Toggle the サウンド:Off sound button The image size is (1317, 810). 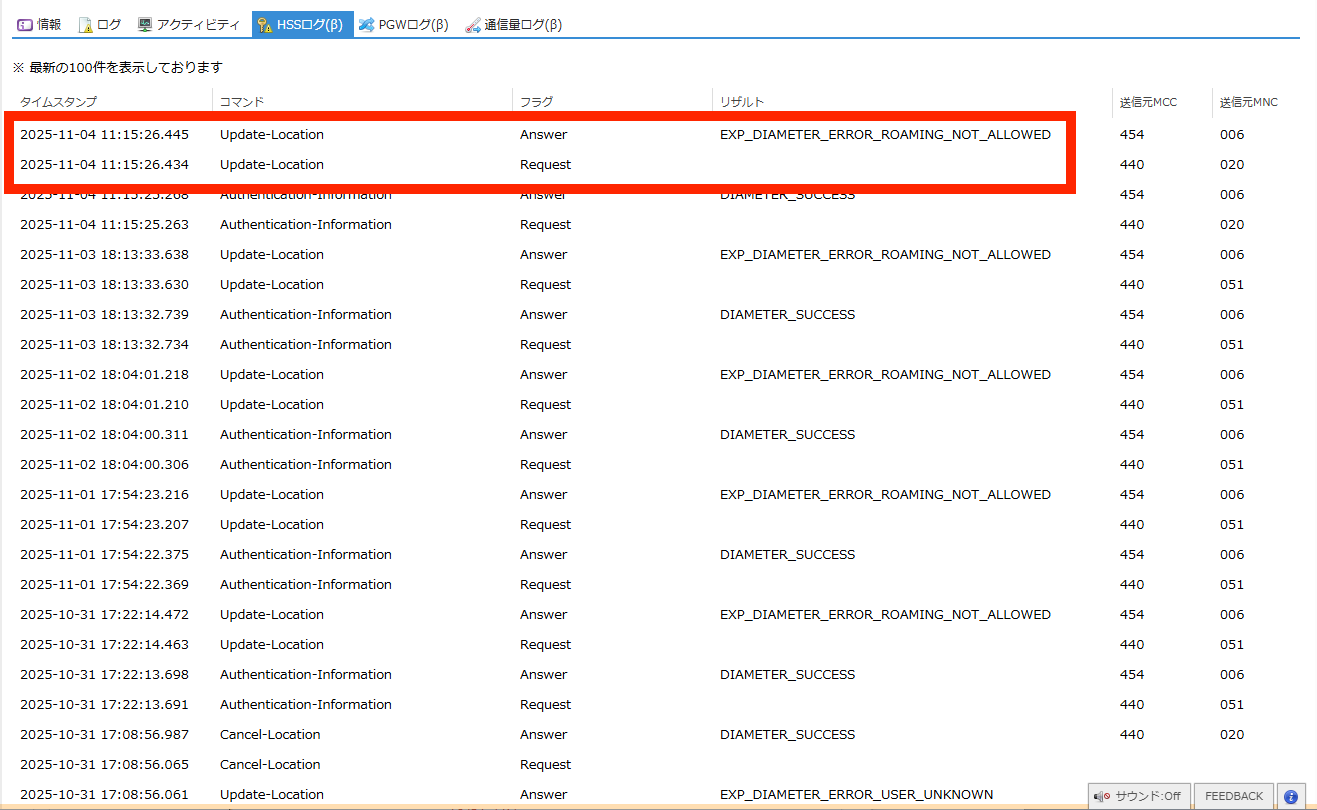1138,796
